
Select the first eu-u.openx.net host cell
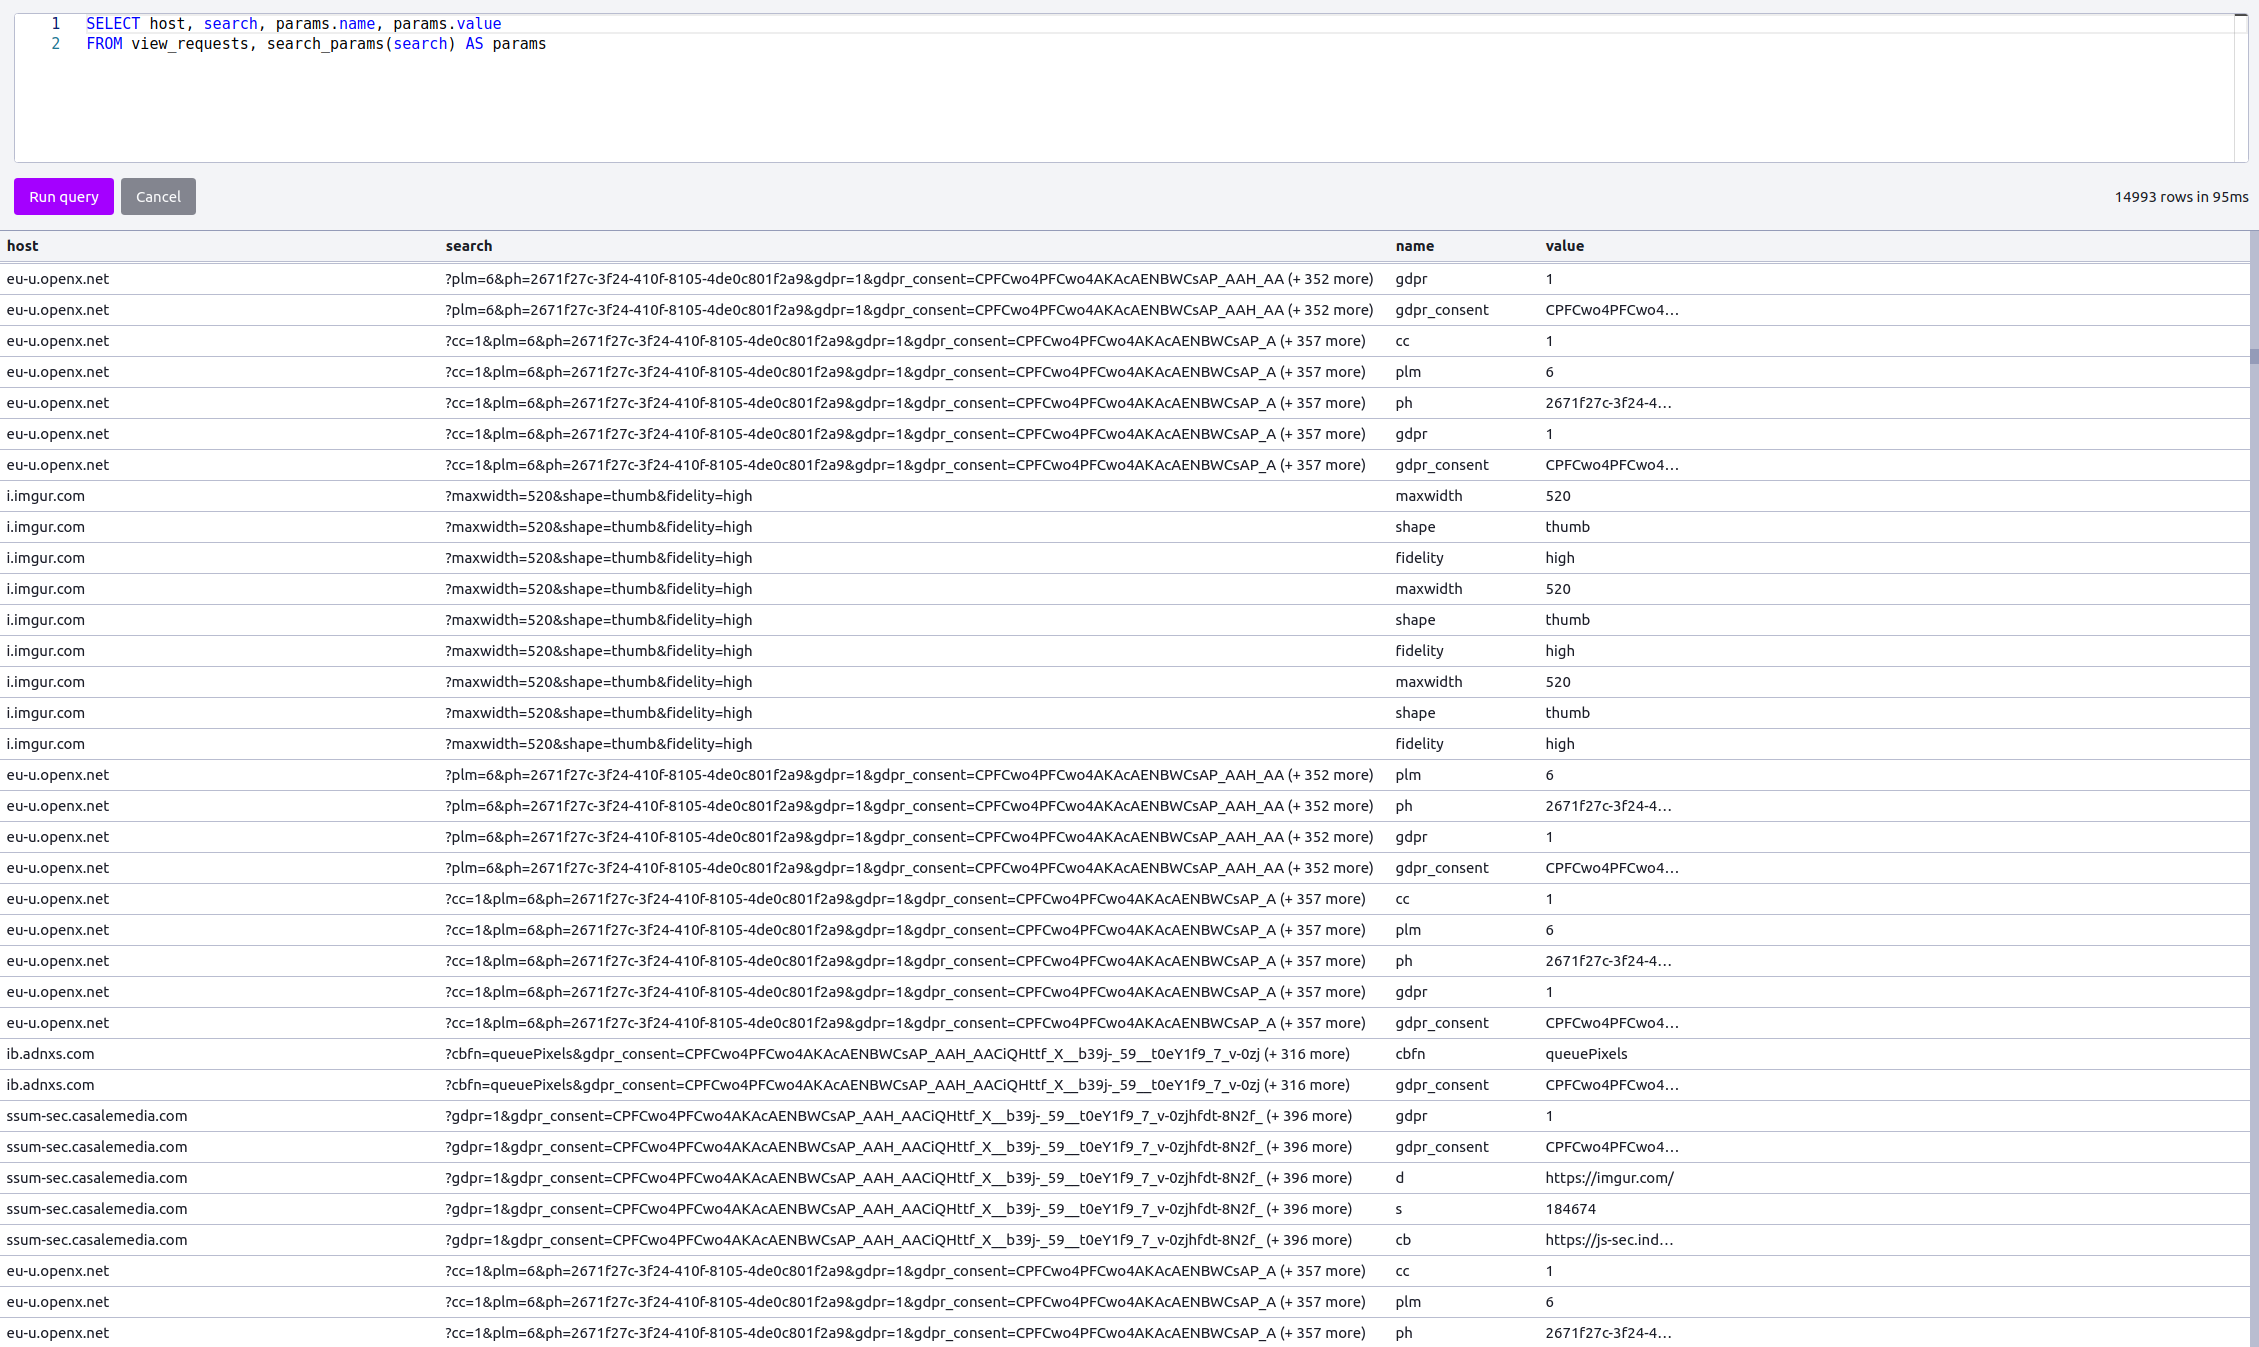pos(57,279)
